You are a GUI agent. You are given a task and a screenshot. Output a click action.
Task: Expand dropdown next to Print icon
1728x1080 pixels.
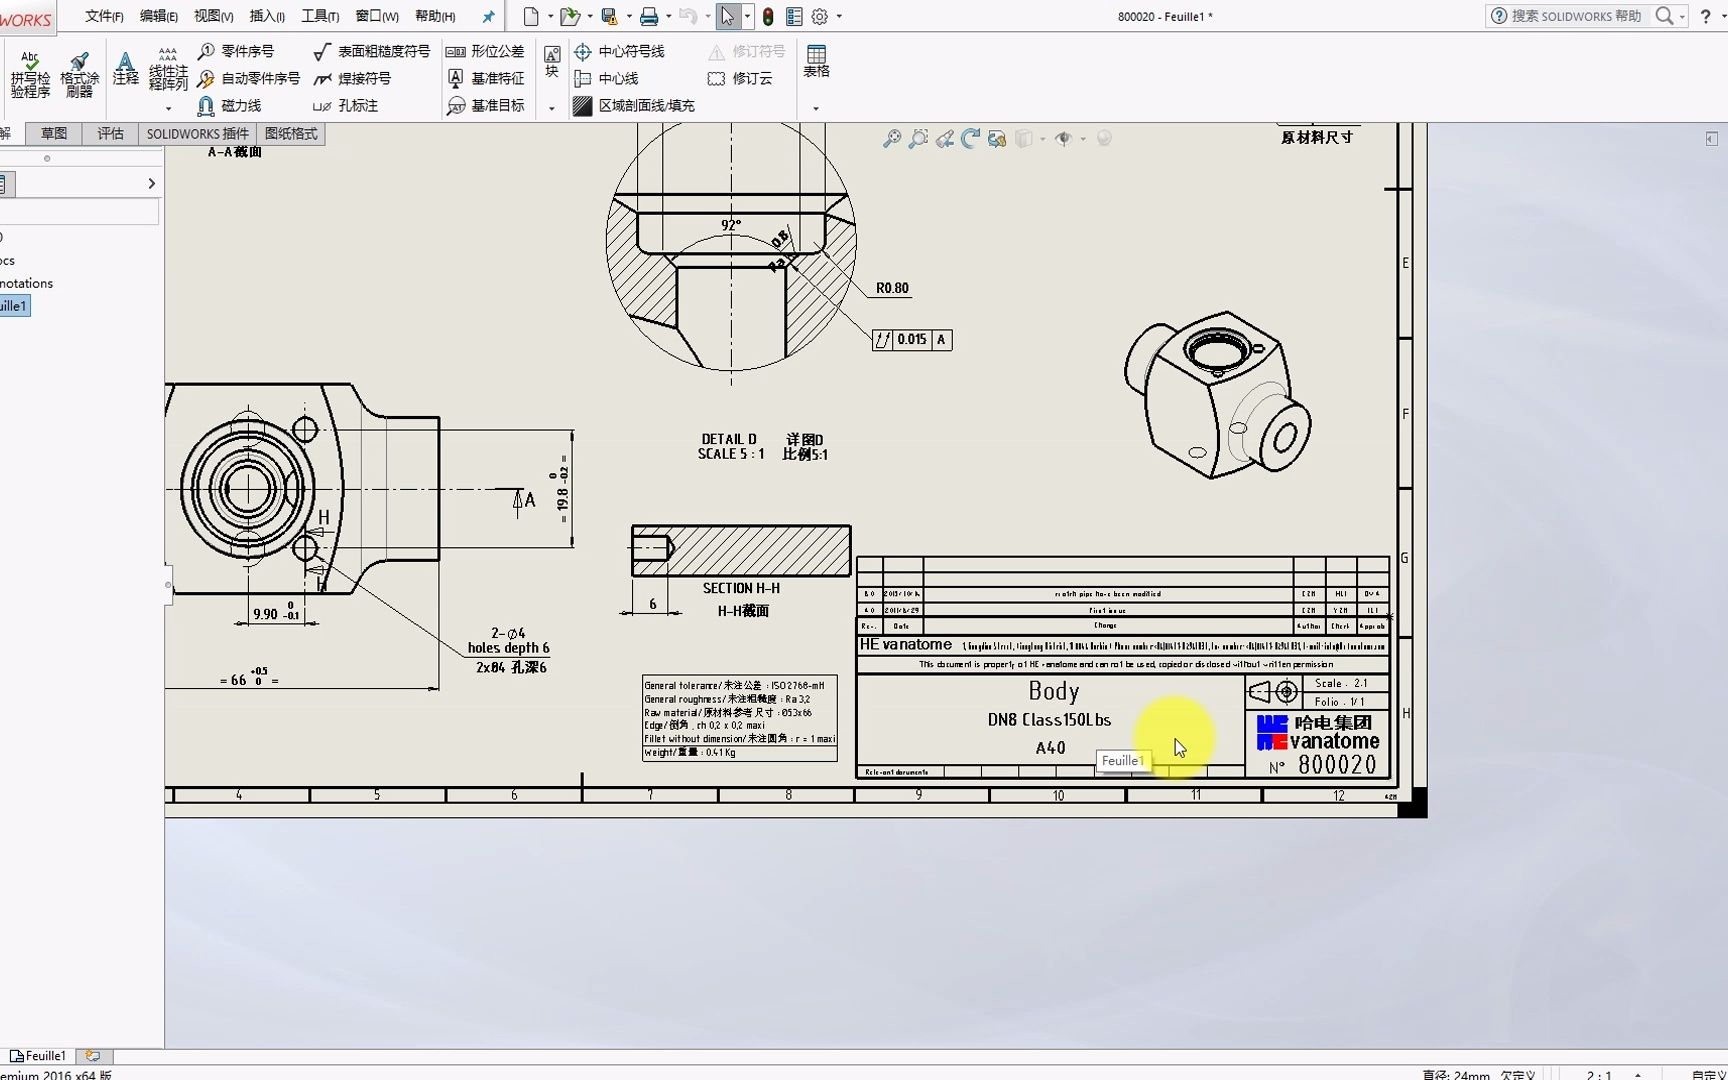668,16
